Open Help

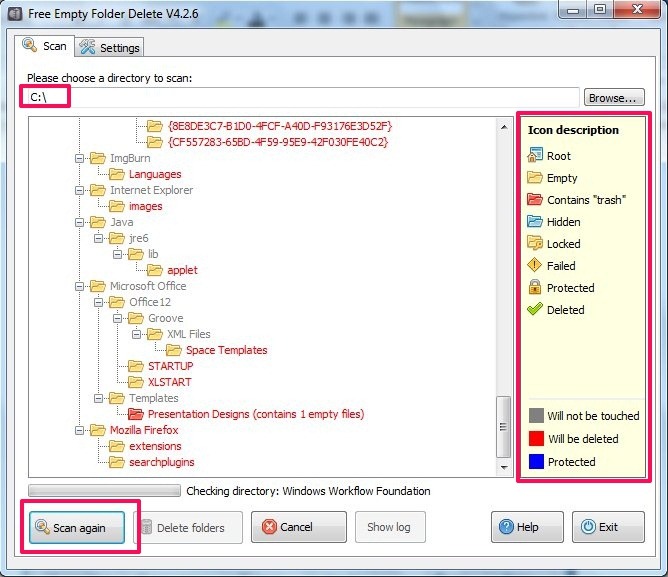[x=527, y=527]
